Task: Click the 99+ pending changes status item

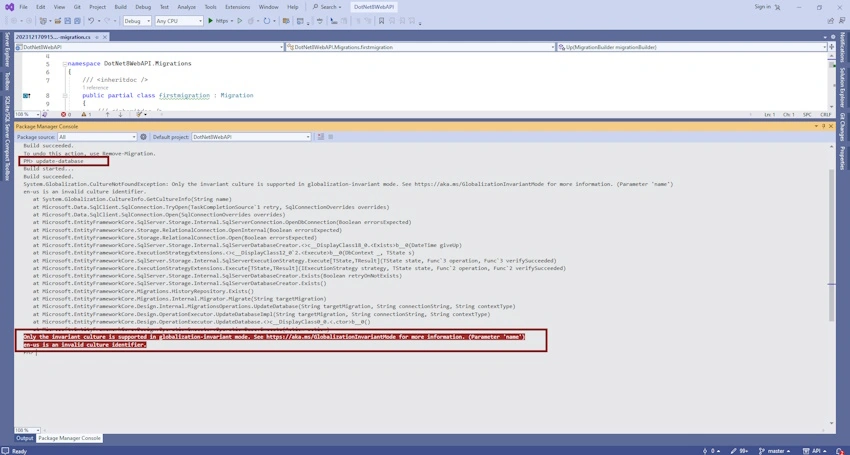Action: (739, 451)
